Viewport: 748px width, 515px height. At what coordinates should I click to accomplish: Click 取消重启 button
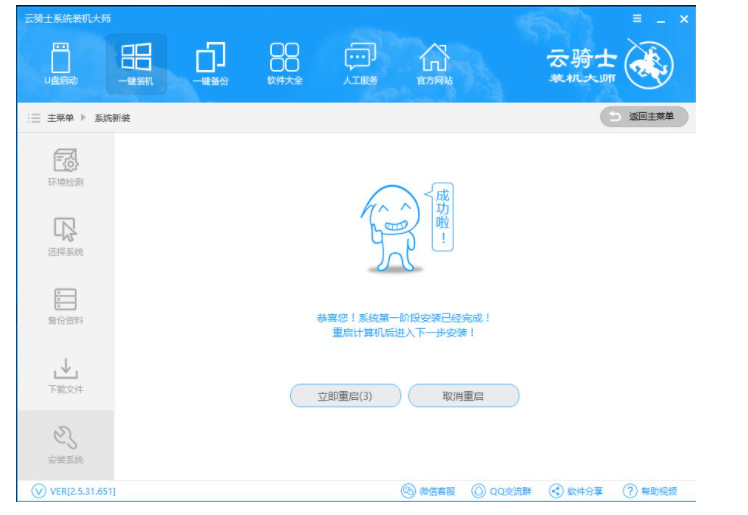coord(463,396)
